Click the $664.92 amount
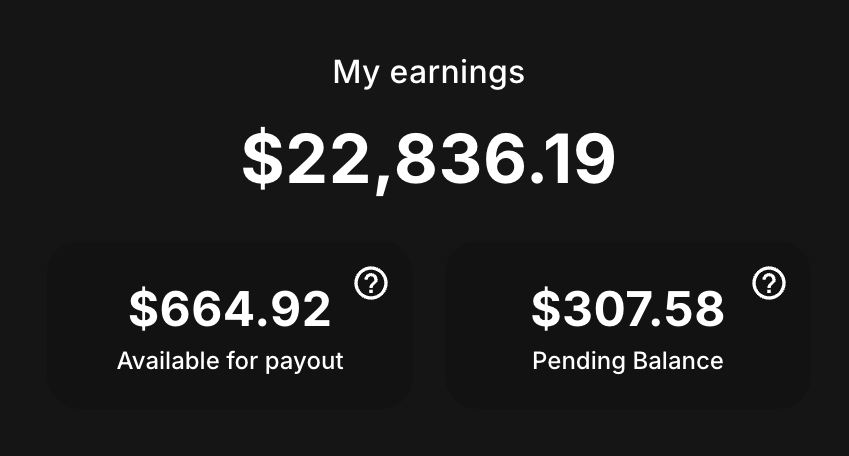This screenshot has width=849, height=456. pyautogui.click(x=230, y=309)
